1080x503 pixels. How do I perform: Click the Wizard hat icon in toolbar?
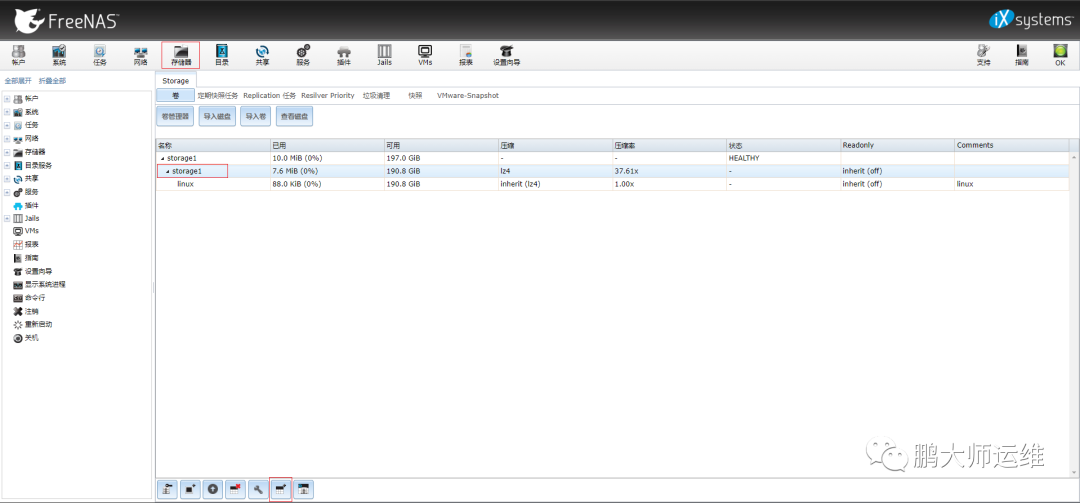506,54
